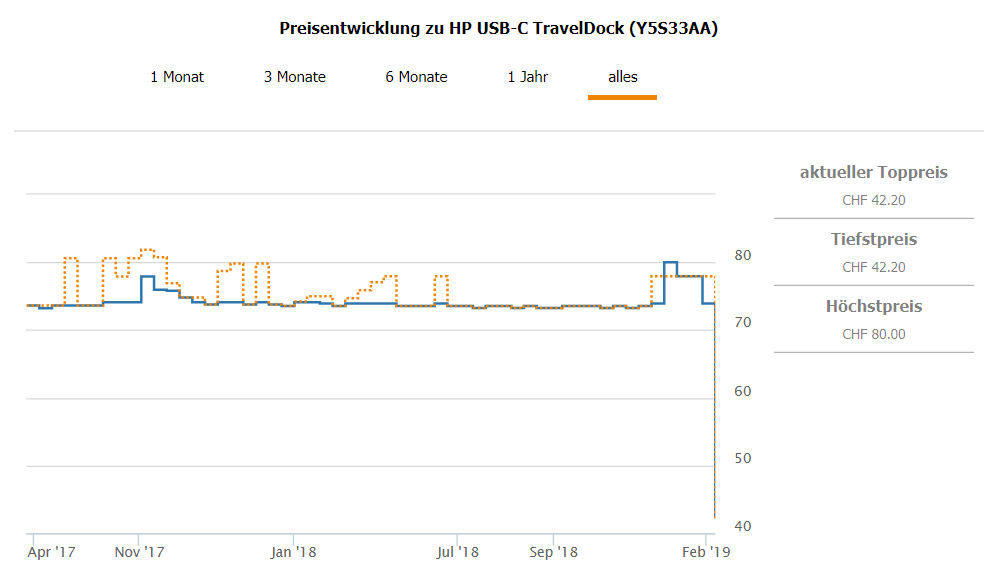Select the alles tab
Screen dimensions: 985x586
(622, 77)
